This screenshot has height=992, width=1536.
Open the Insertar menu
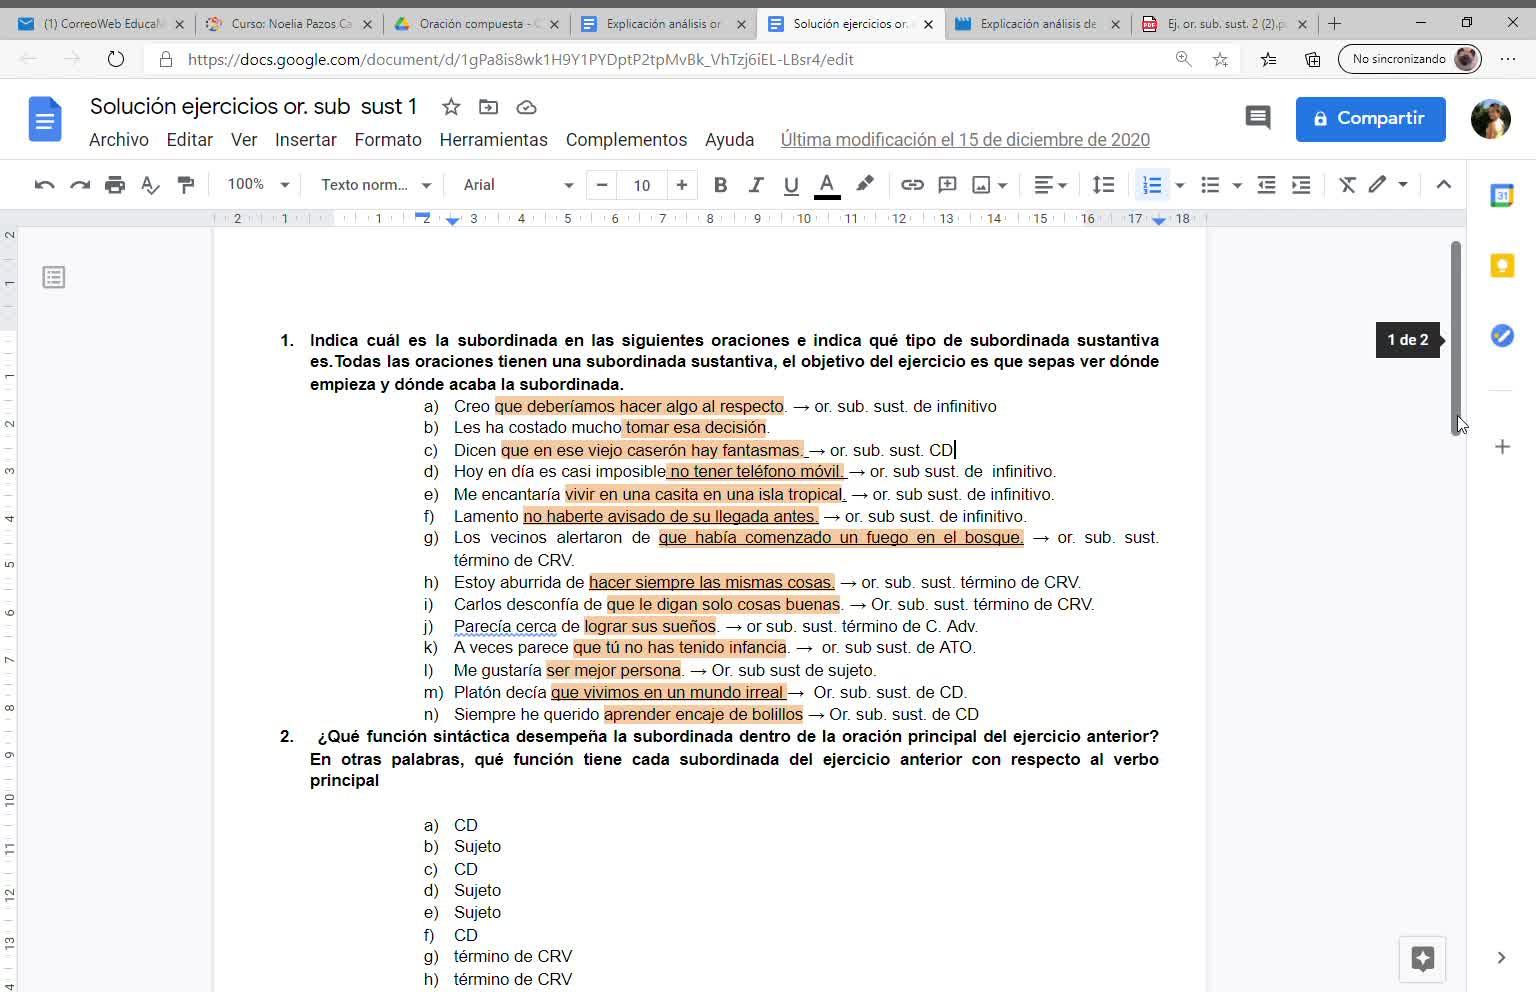(305, 140)
